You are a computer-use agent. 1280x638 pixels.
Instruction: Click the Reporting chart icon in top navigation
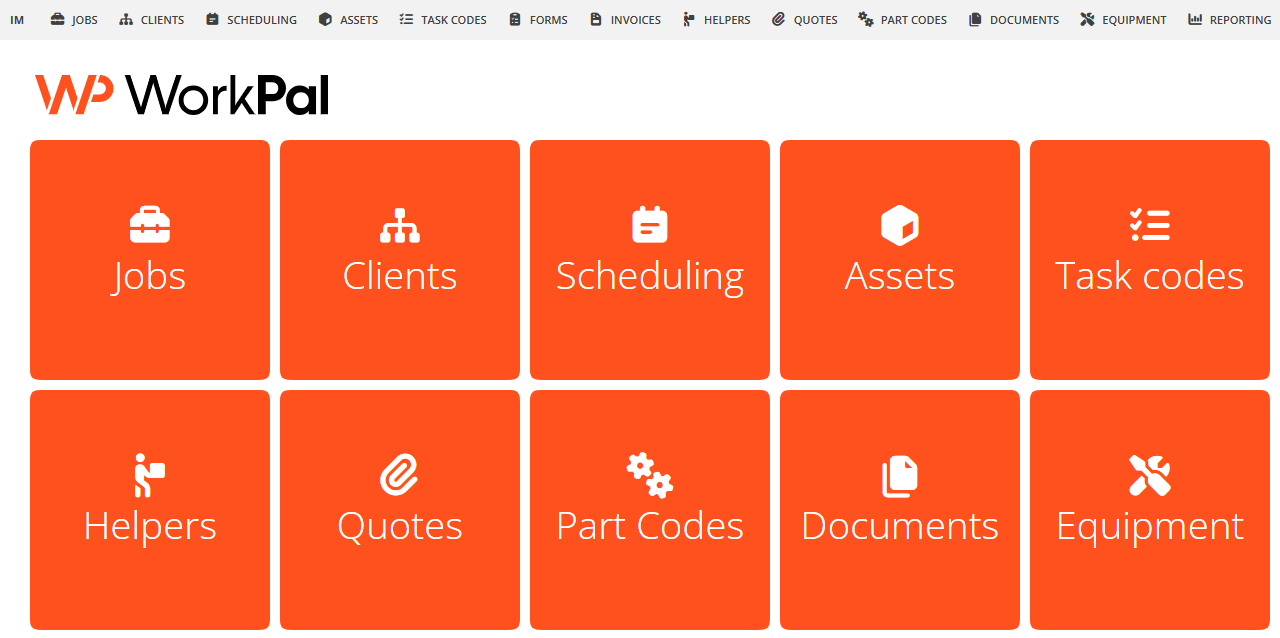click(x=1195, y=19)
